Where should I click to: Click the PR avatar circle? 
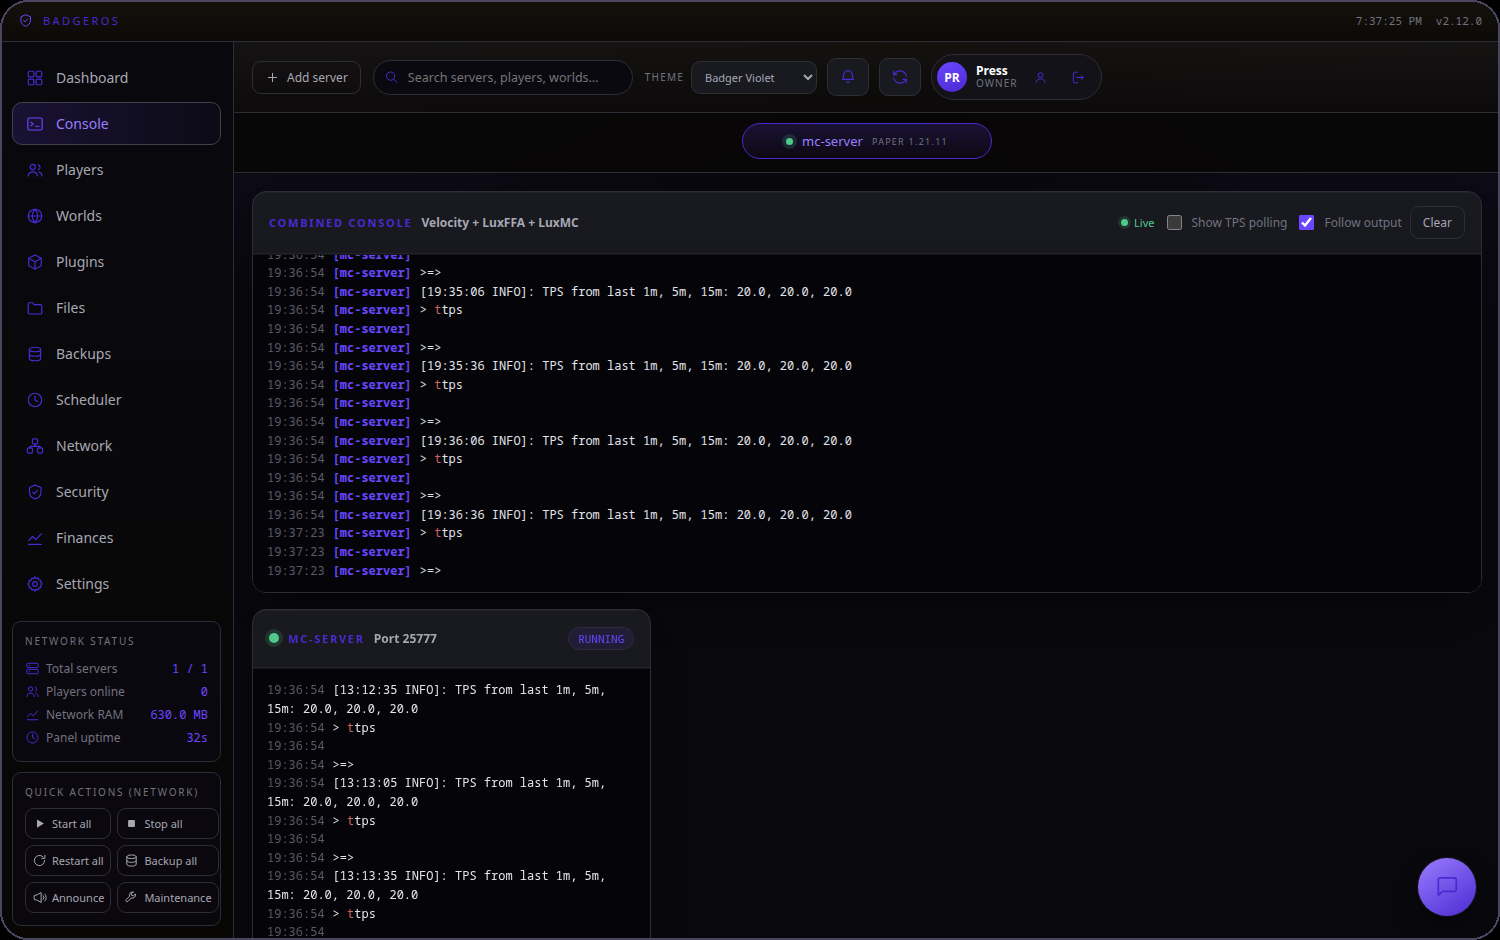tap(952, 77)
